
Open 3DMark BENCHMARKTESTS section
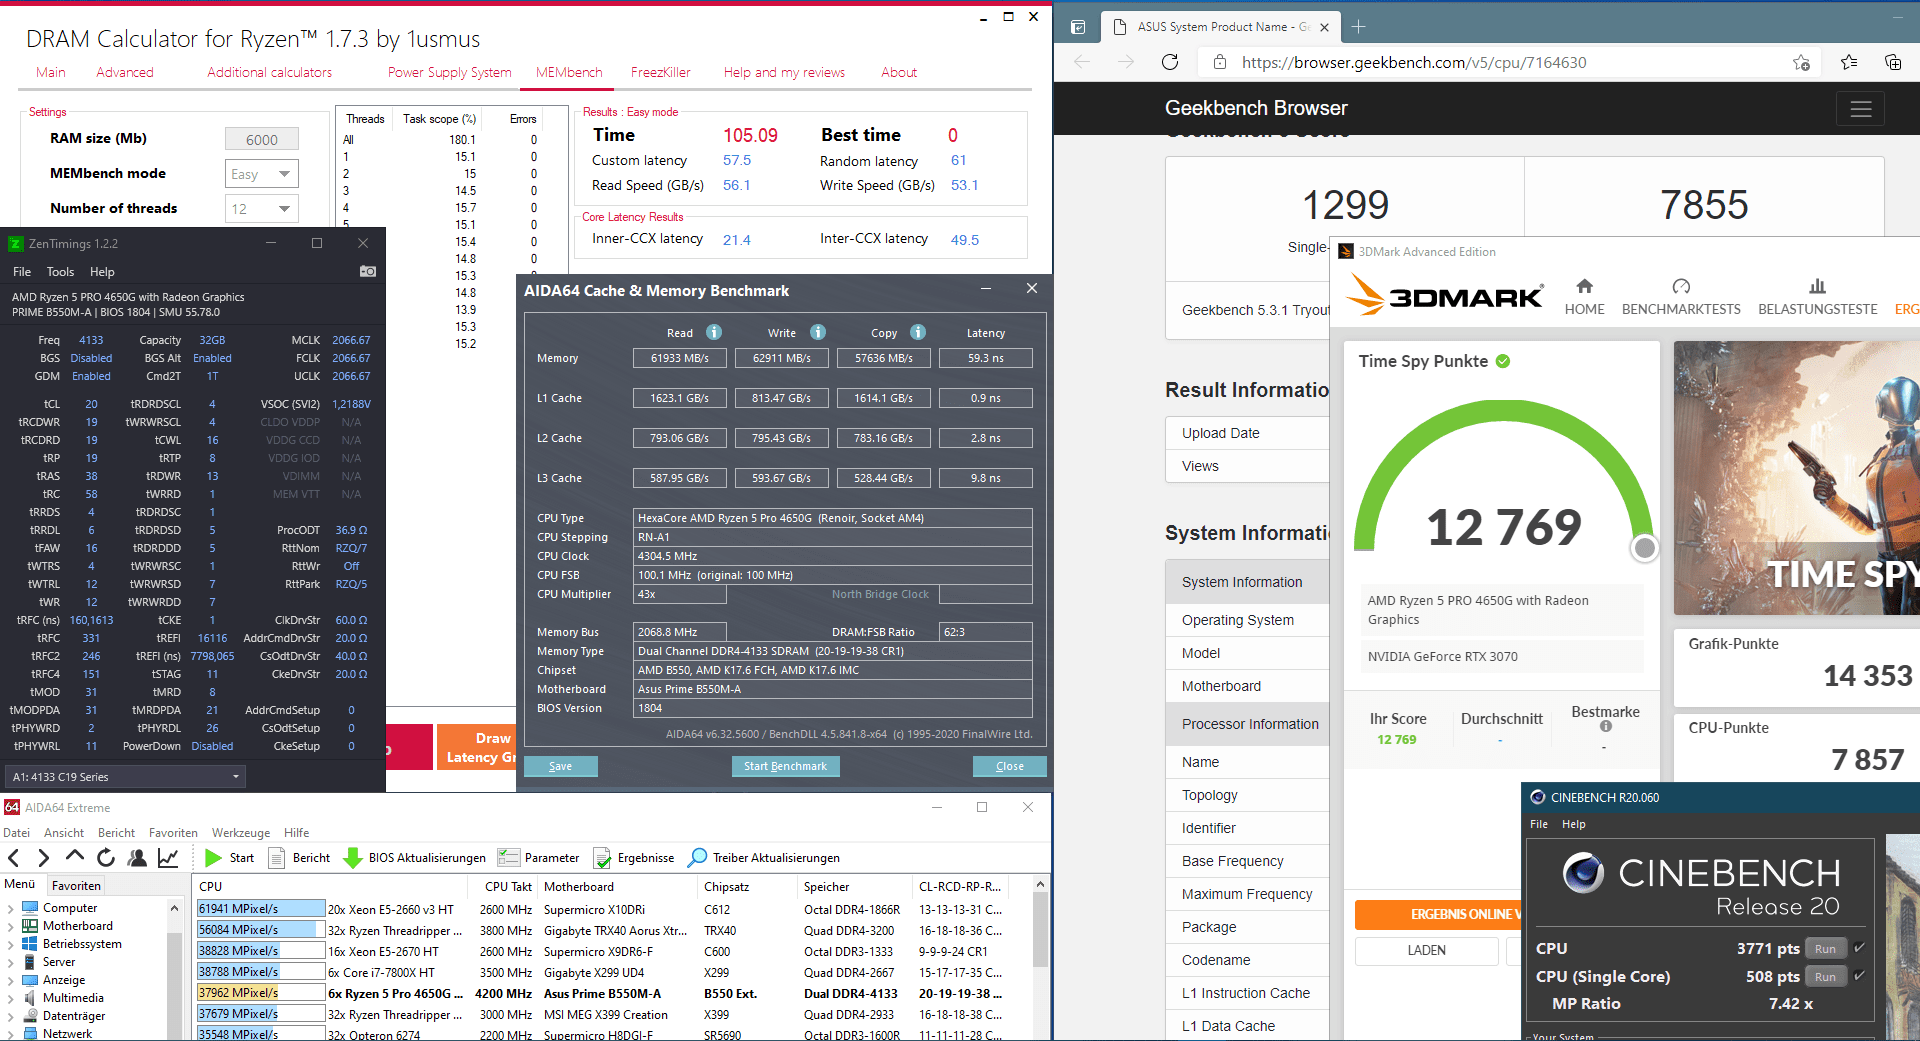click(x=1681, y=297)
